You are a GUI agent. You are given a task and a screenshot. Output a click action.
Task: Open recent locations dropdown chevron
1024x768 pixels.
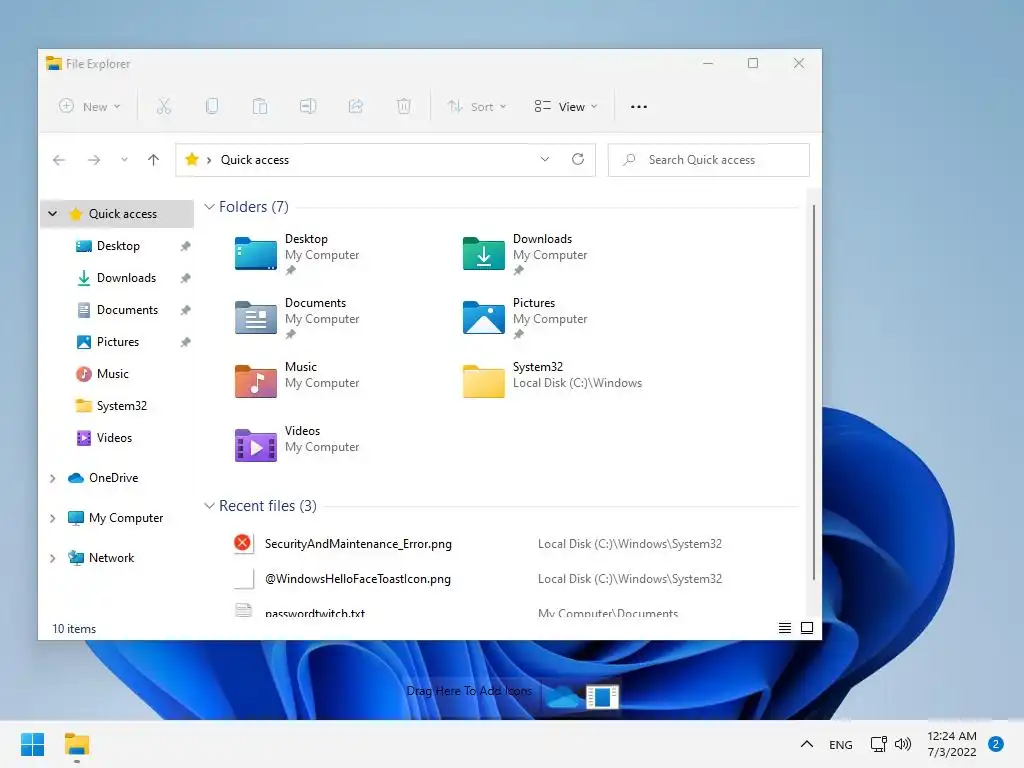[x=124, y=160]
